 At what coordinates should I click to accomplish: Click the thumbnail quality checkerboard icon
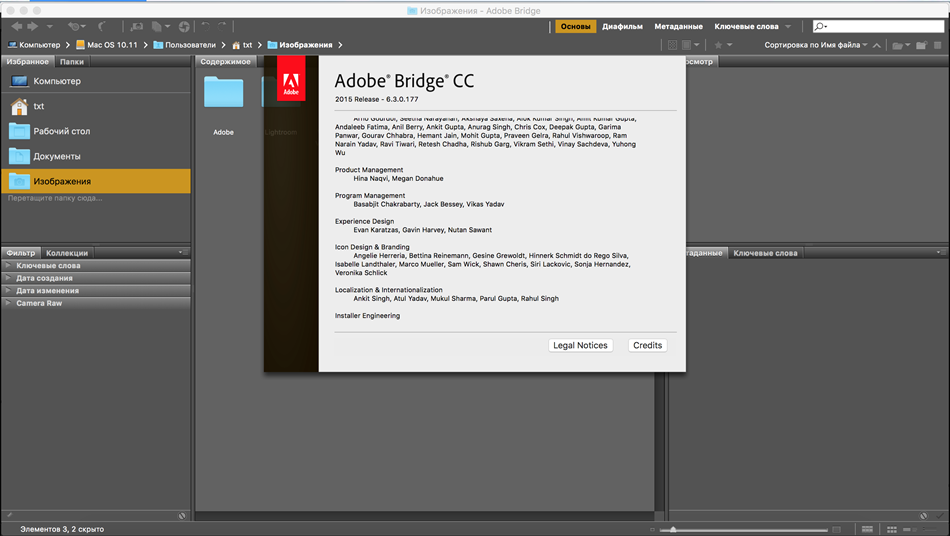click(x=673, y=45)
